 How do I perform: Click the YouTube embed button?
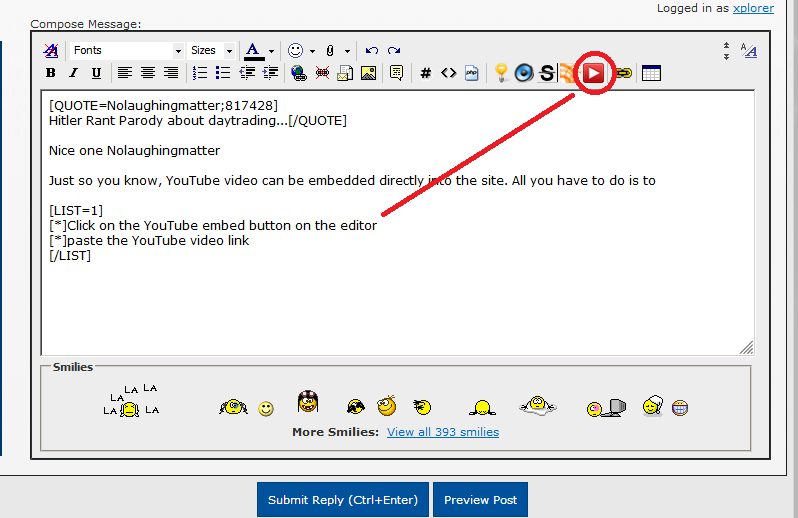coord(593,73)
